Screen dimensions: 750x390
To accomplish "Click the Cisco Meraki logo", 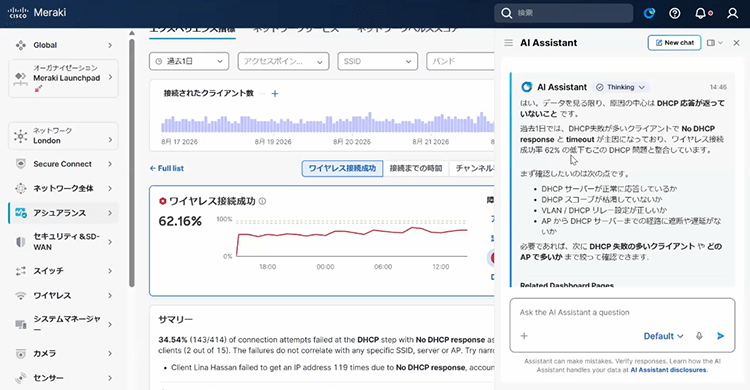I will (37, 12).
